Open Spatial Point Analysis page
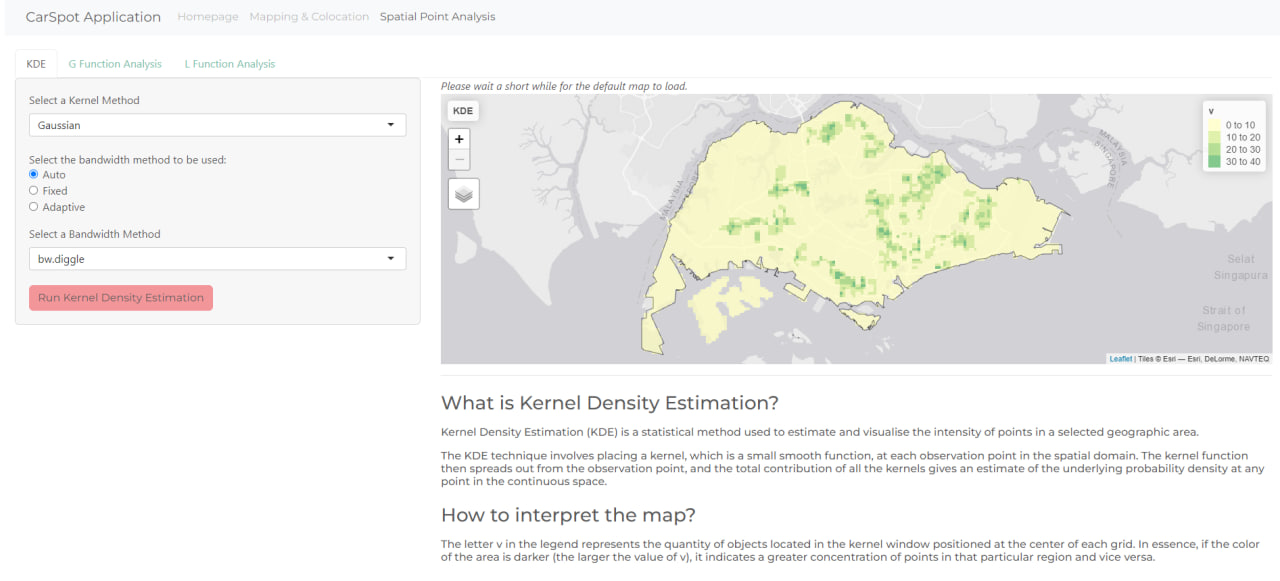 point(437,17)
